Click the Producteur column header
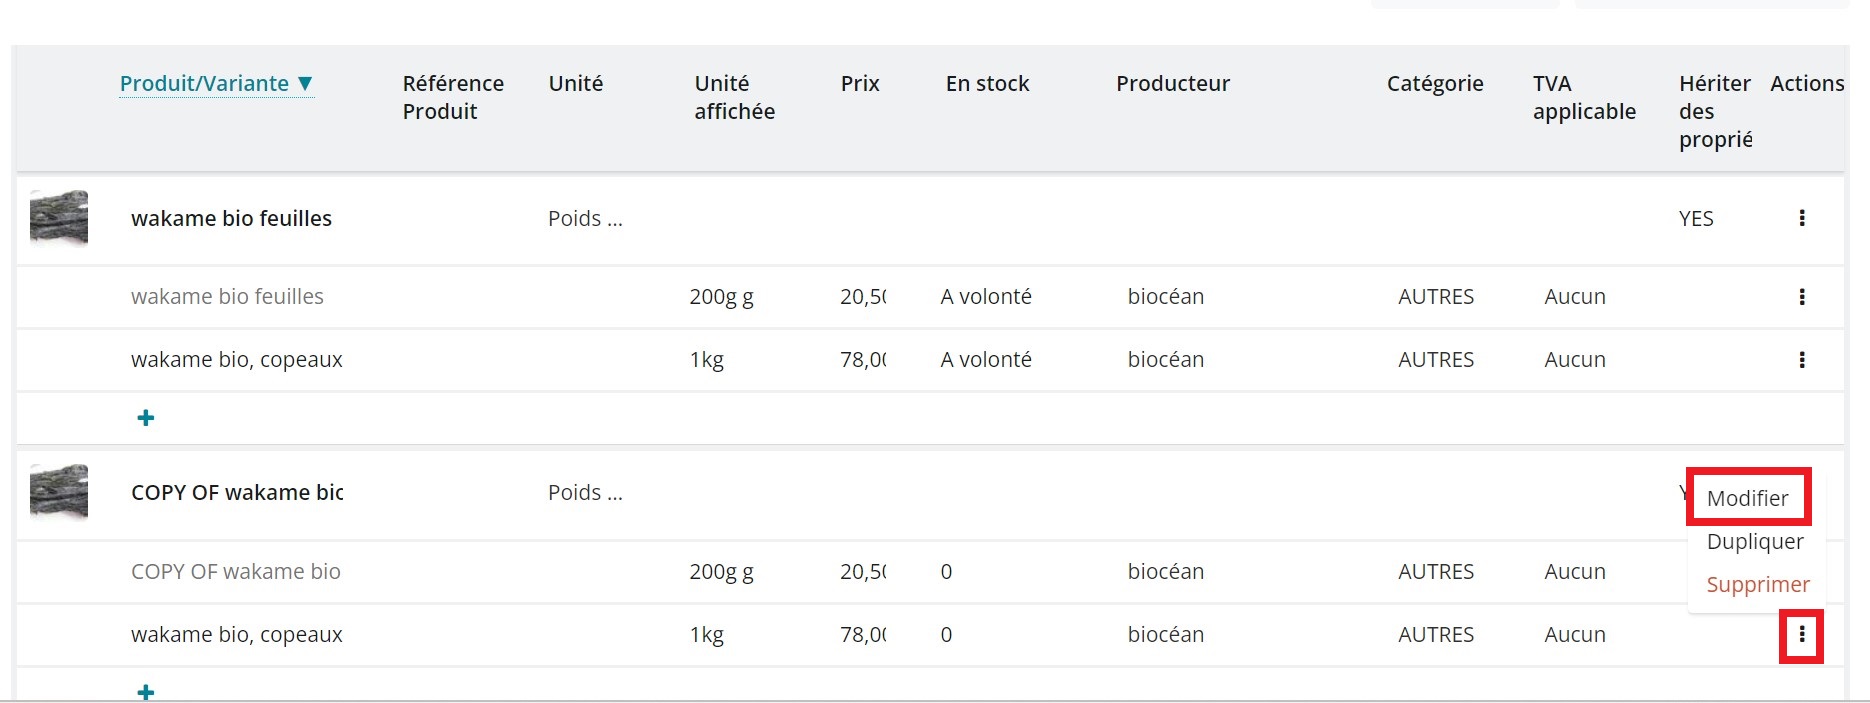Viewport: 1870px width, 703px height. click(1172, 84)
